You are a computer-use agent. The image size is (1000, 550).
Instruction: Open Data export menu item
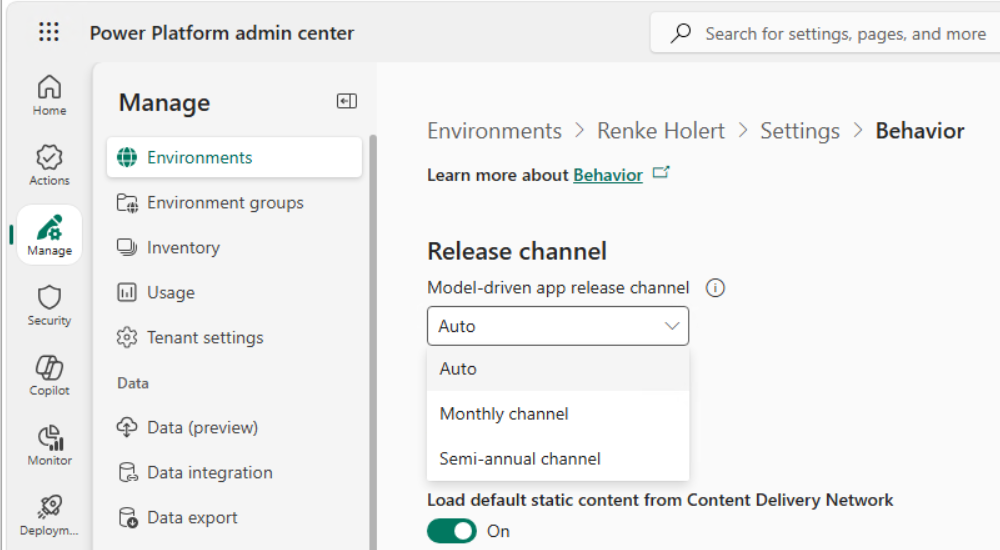[x=235, y=517]
